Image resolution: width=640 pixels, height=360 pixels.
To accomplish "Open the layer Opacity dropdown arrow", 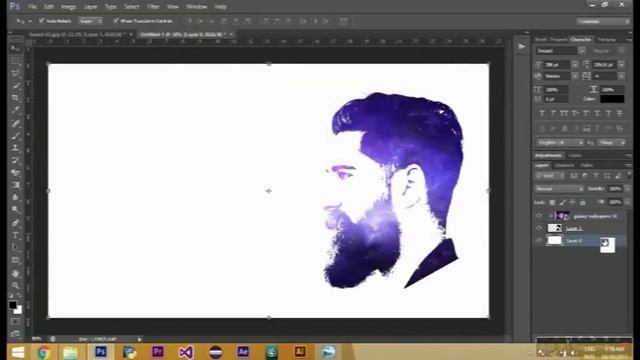I will [627, 189].
